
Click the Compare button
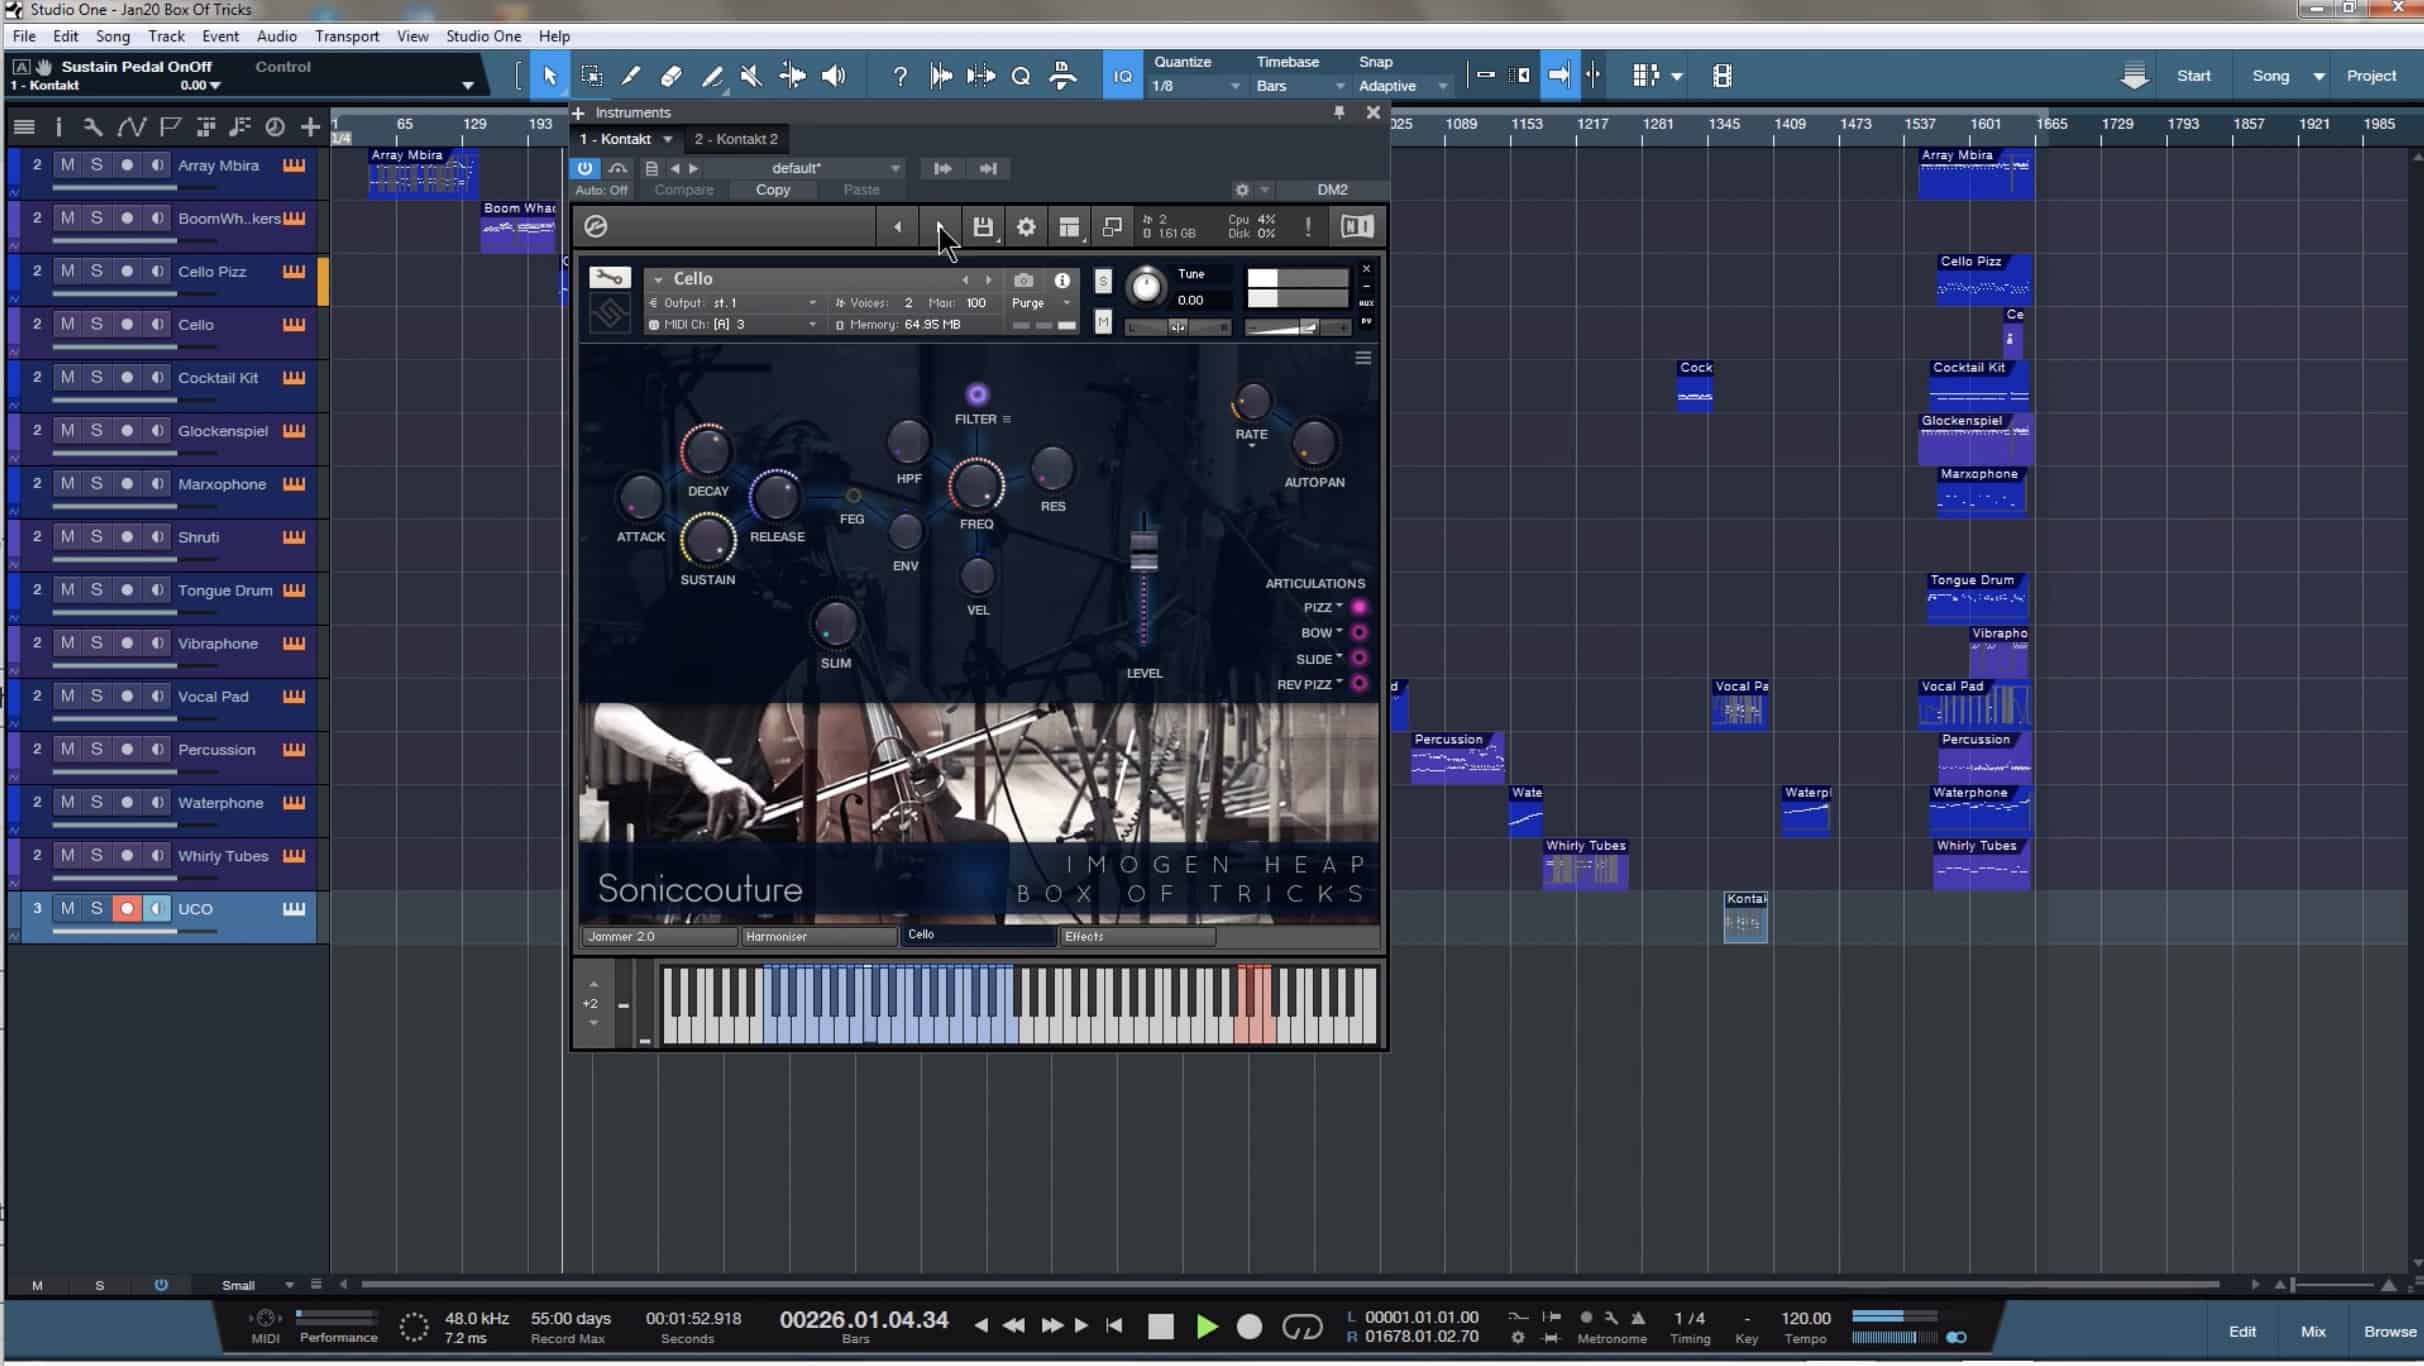coord(684,190)
